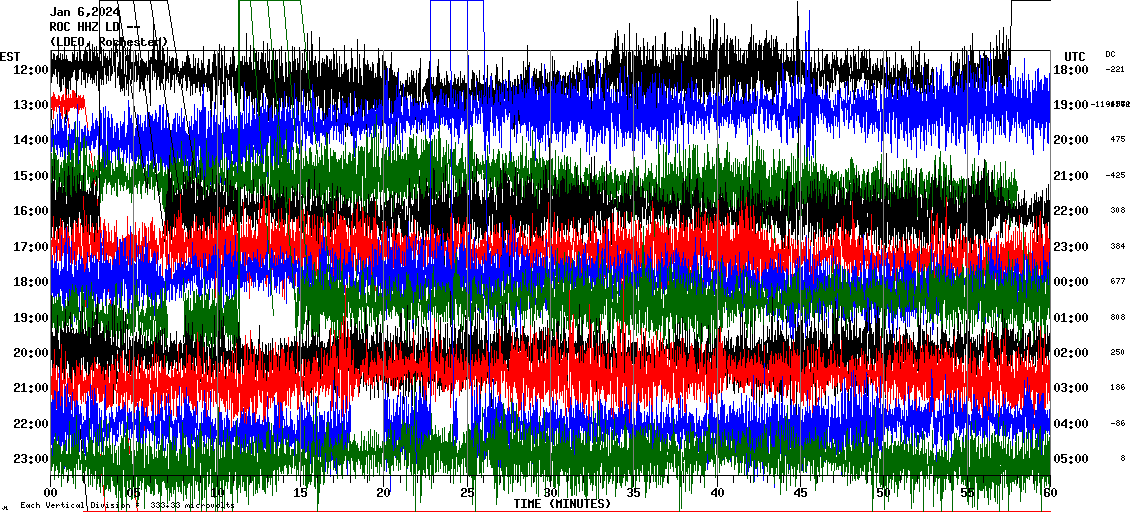Click the DC offset value 677
This screenshot has height=519, width=1130.
1117,282
